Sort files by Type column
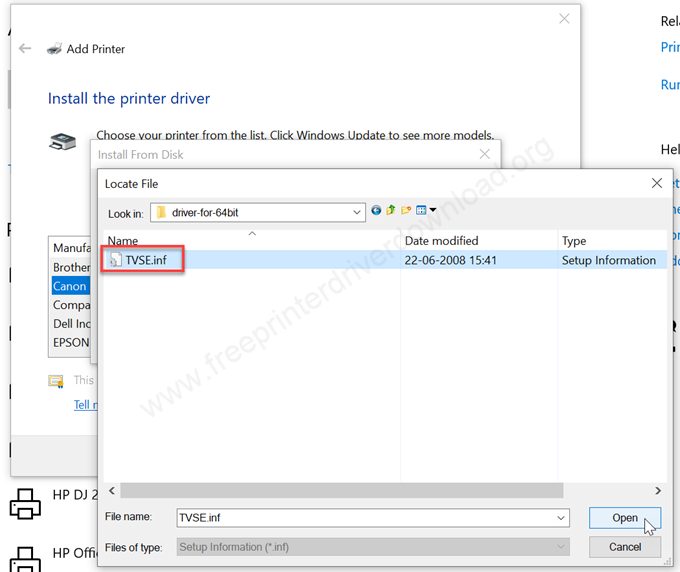 pos(574,241)
